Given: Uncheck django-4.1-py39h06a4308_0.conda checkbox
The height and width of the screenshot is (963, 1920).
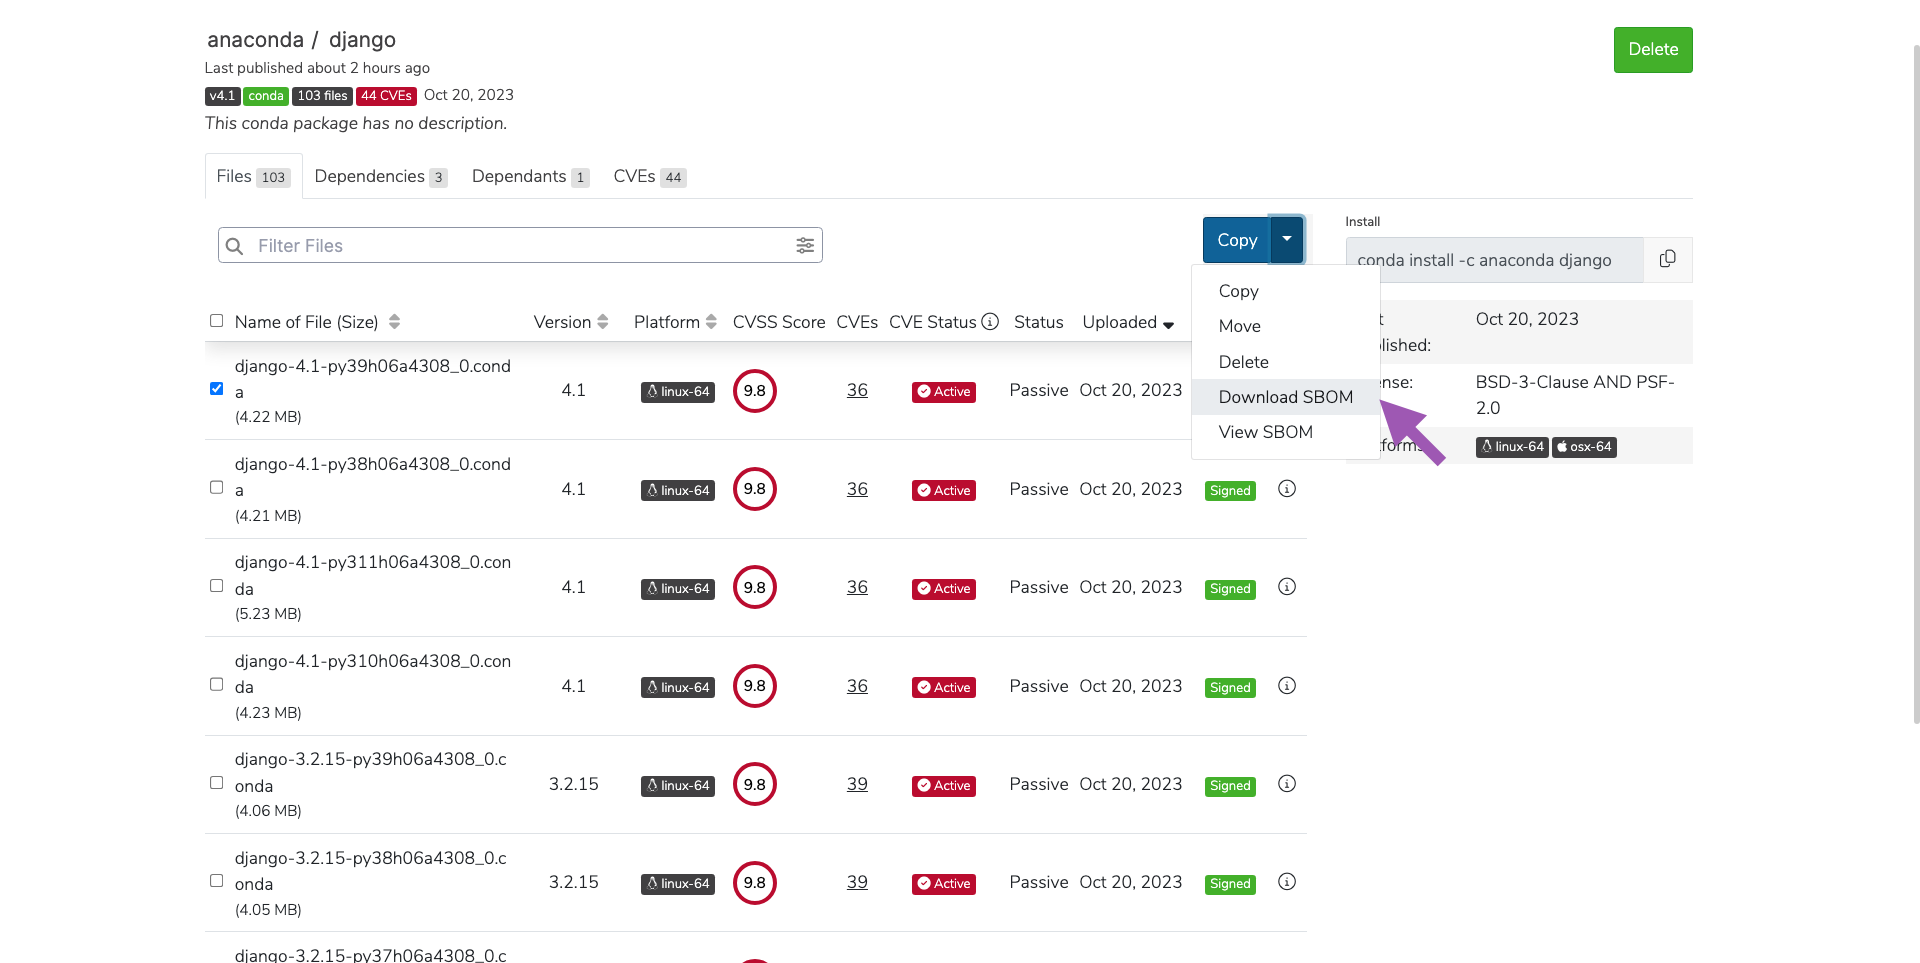Looking at the screenshot, I should coord(216,389).
